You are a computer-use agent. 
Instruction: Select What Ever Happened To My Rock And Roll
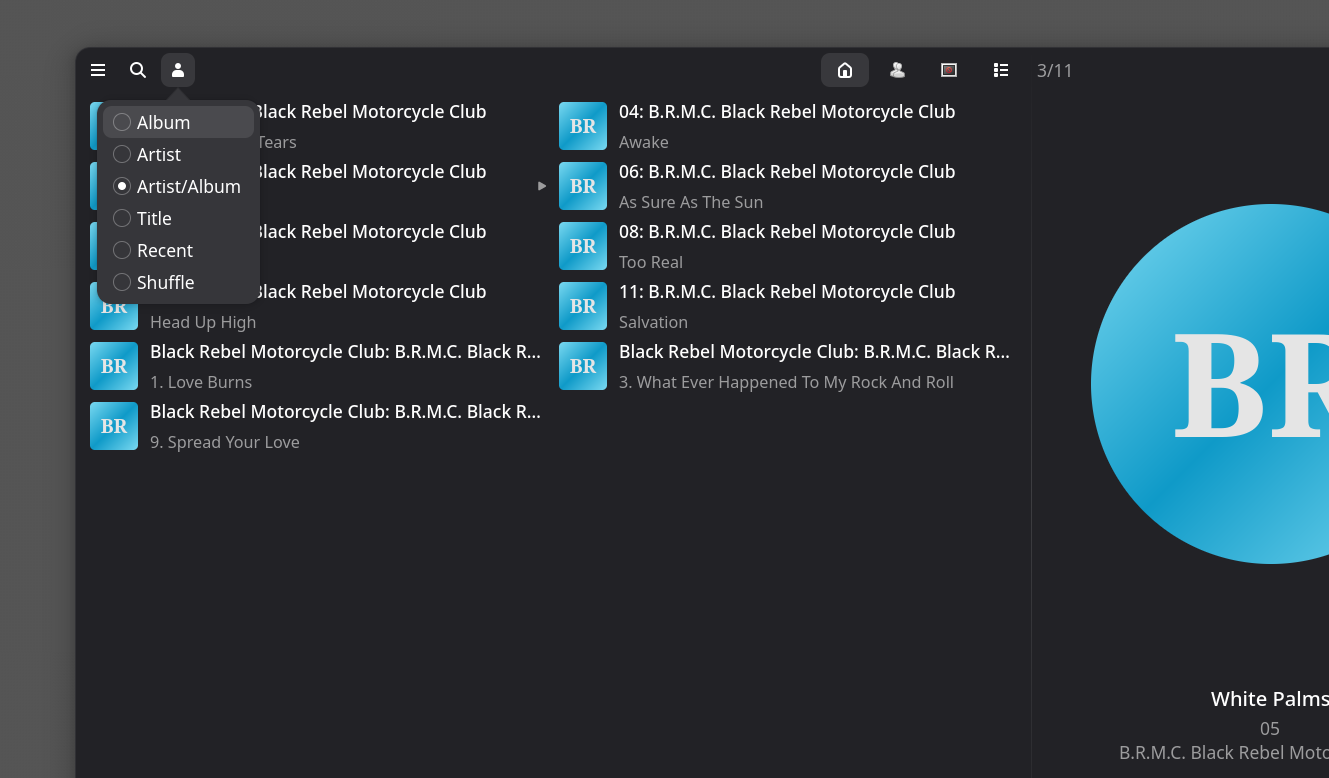[786, 381]
